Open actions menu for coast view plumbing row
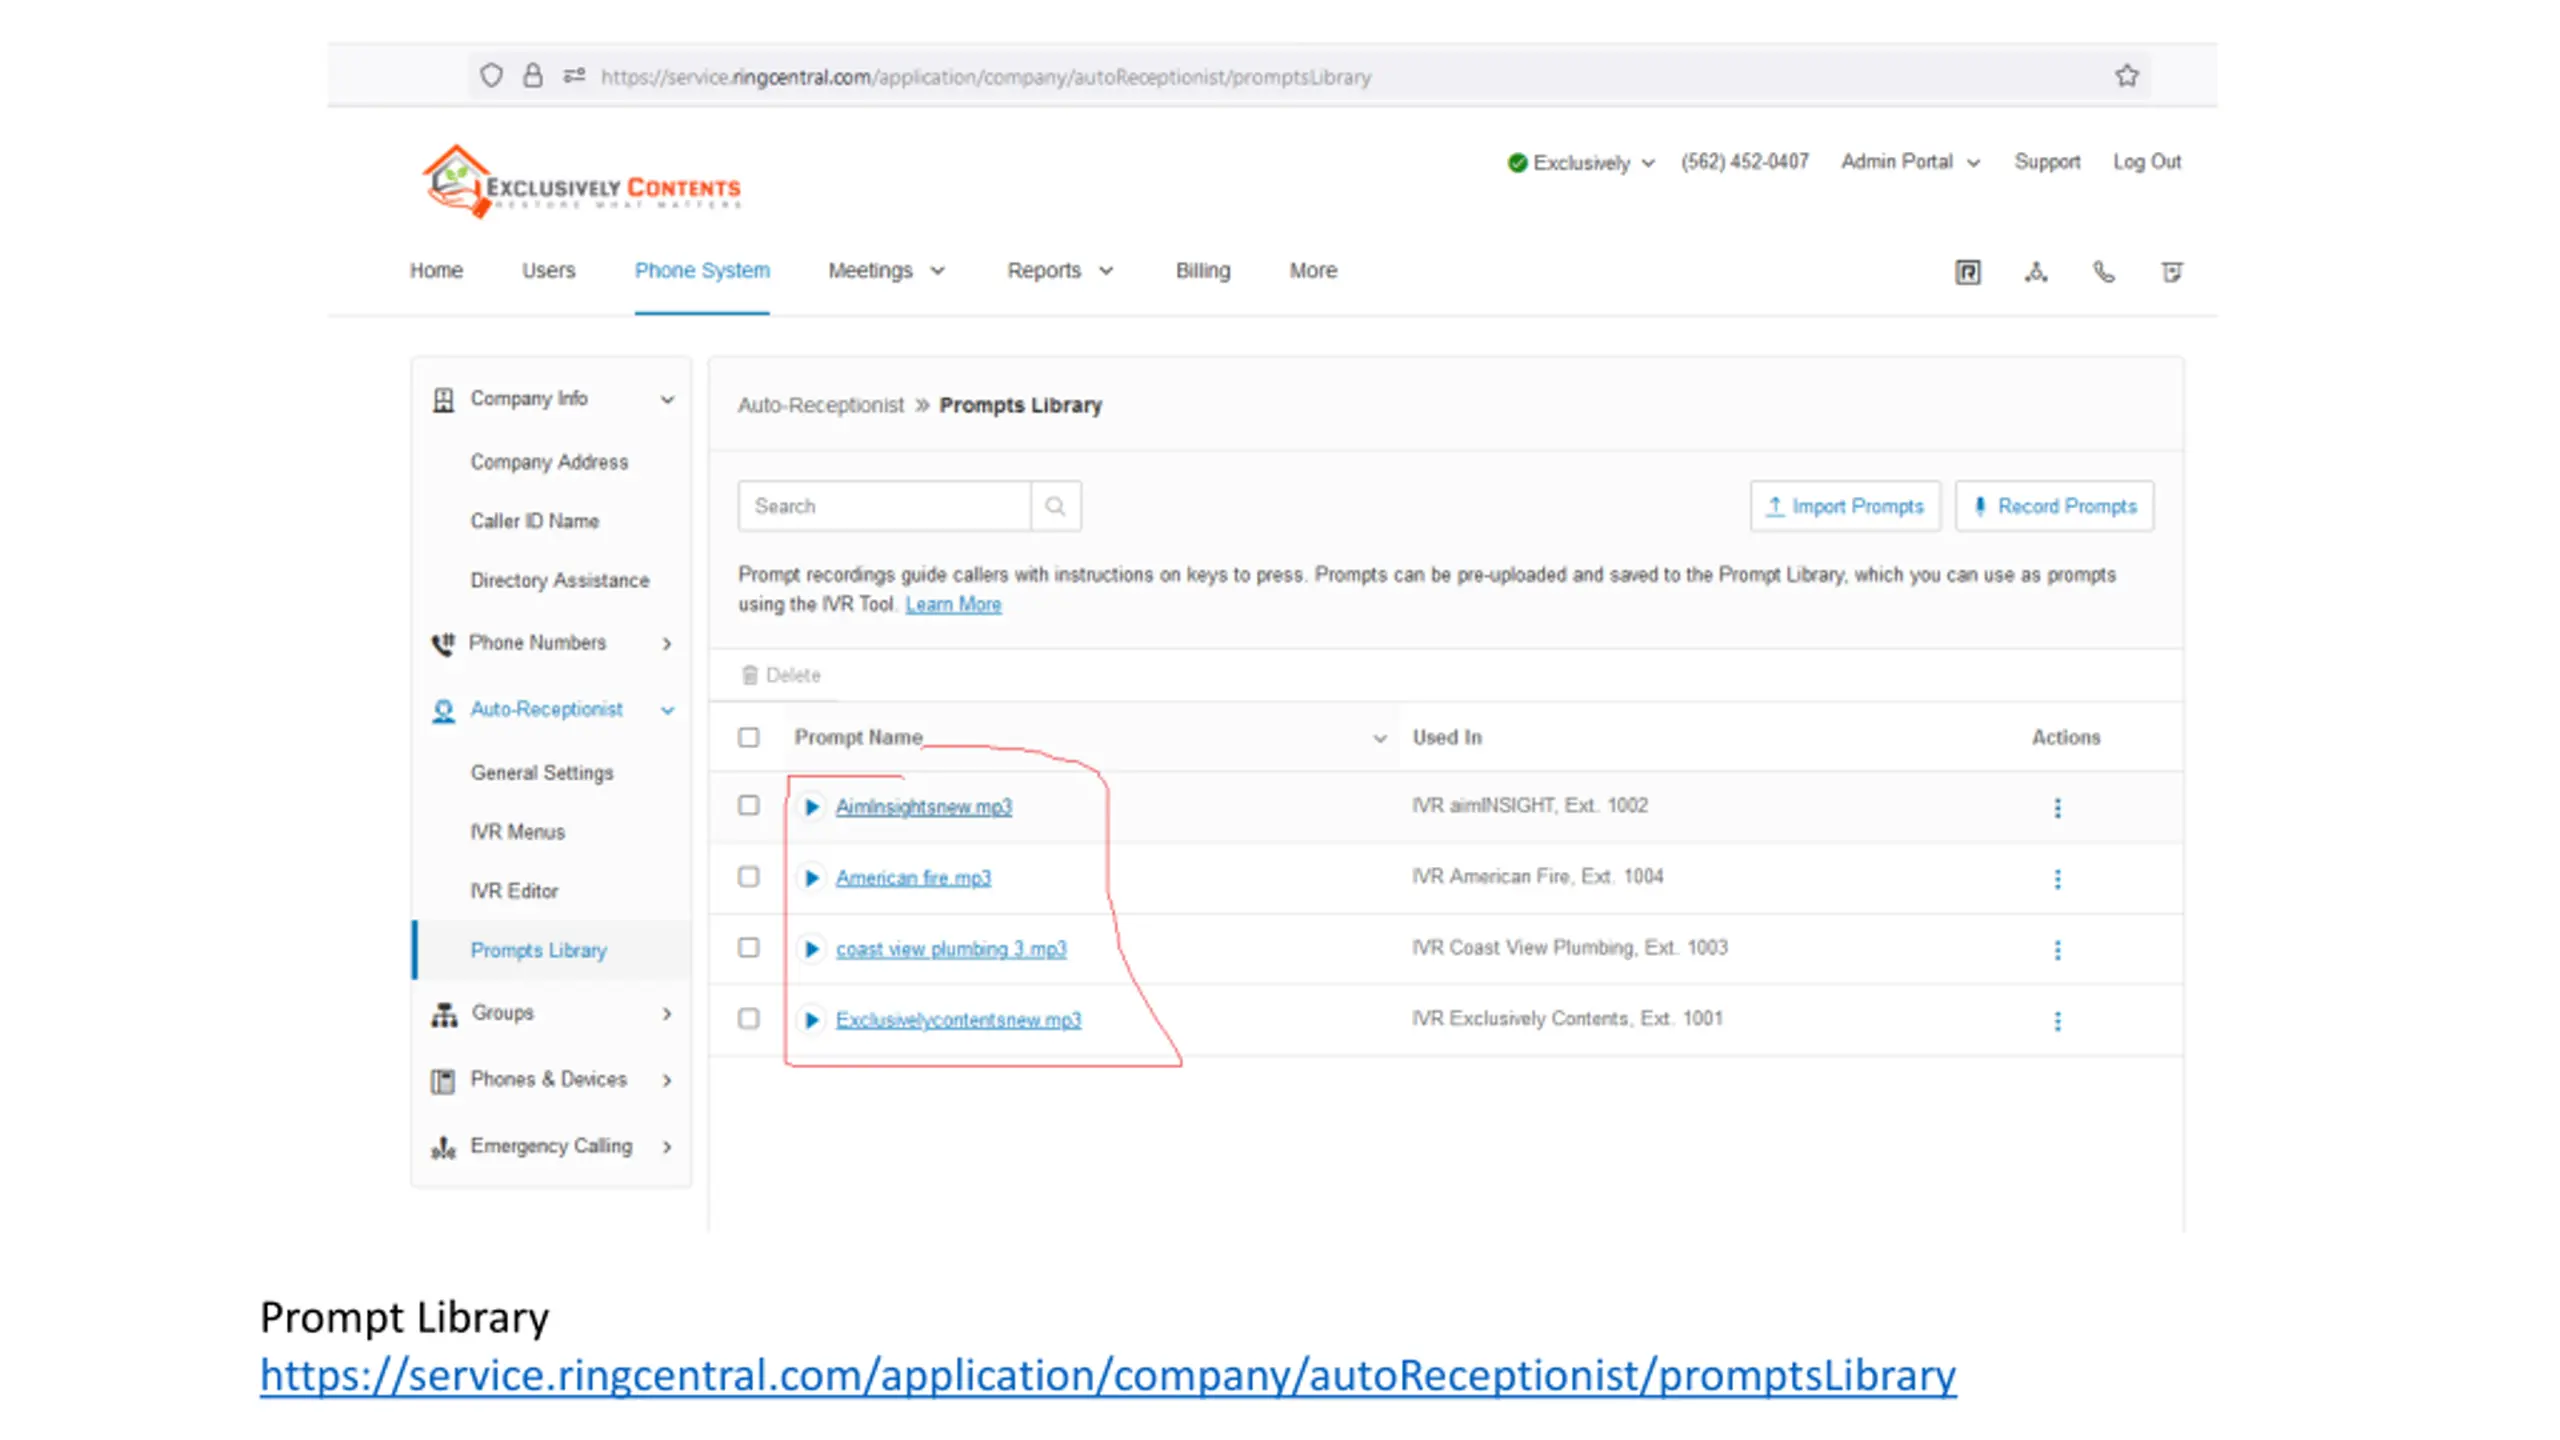The image size is (2560, 1440). coord(2057,949)
